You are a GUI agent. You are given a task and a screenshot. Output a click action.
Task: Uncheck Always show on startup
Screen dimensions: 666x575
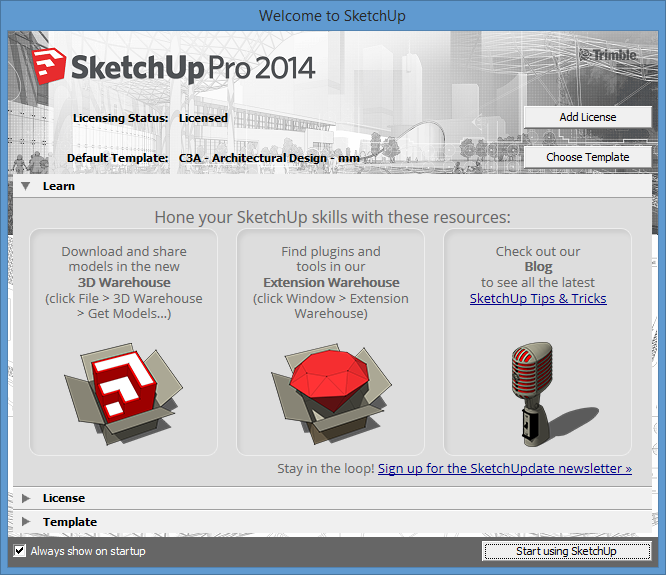[x=20, y=551]
